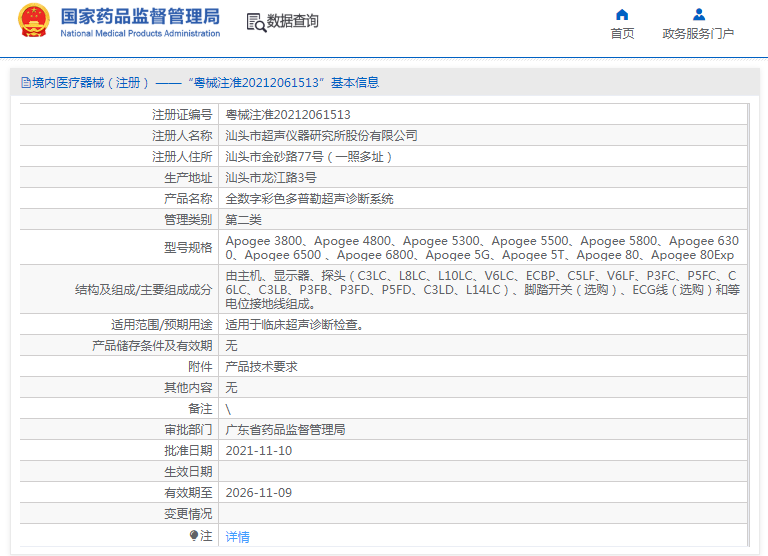The height and width of the screenshot is (556, 768).
Task: Click the 其他内容 row label
Action: click(x=188, y=388)
